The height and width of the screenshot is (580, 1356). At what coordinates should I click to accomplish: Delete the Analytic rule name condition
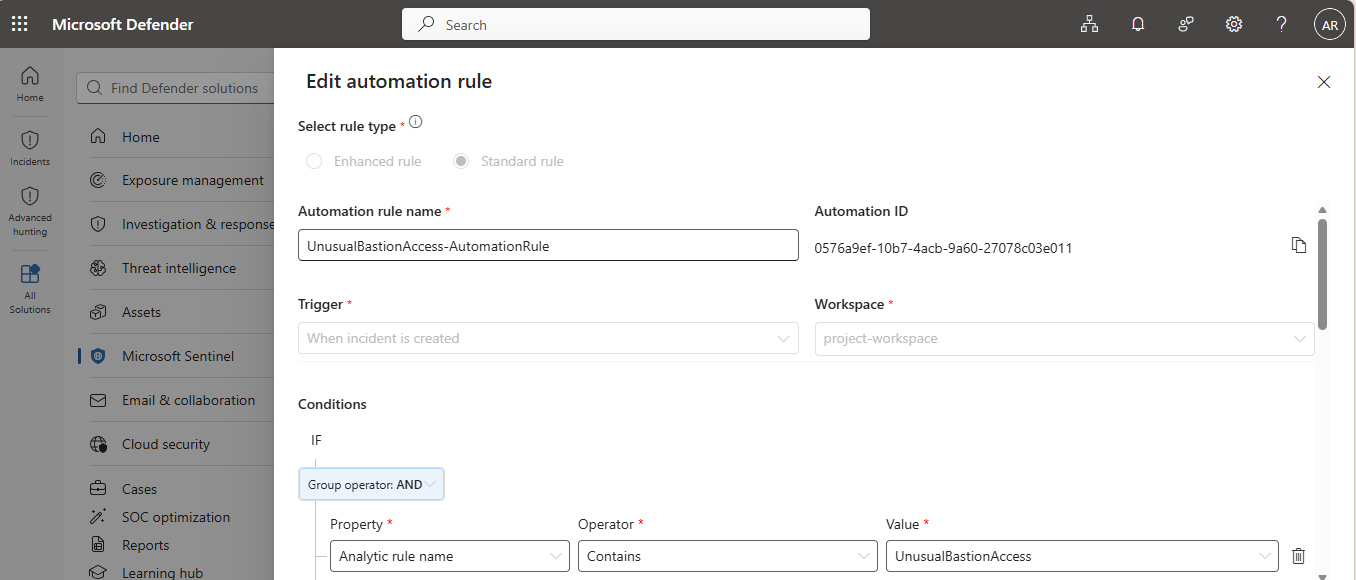click(1298, 556)
